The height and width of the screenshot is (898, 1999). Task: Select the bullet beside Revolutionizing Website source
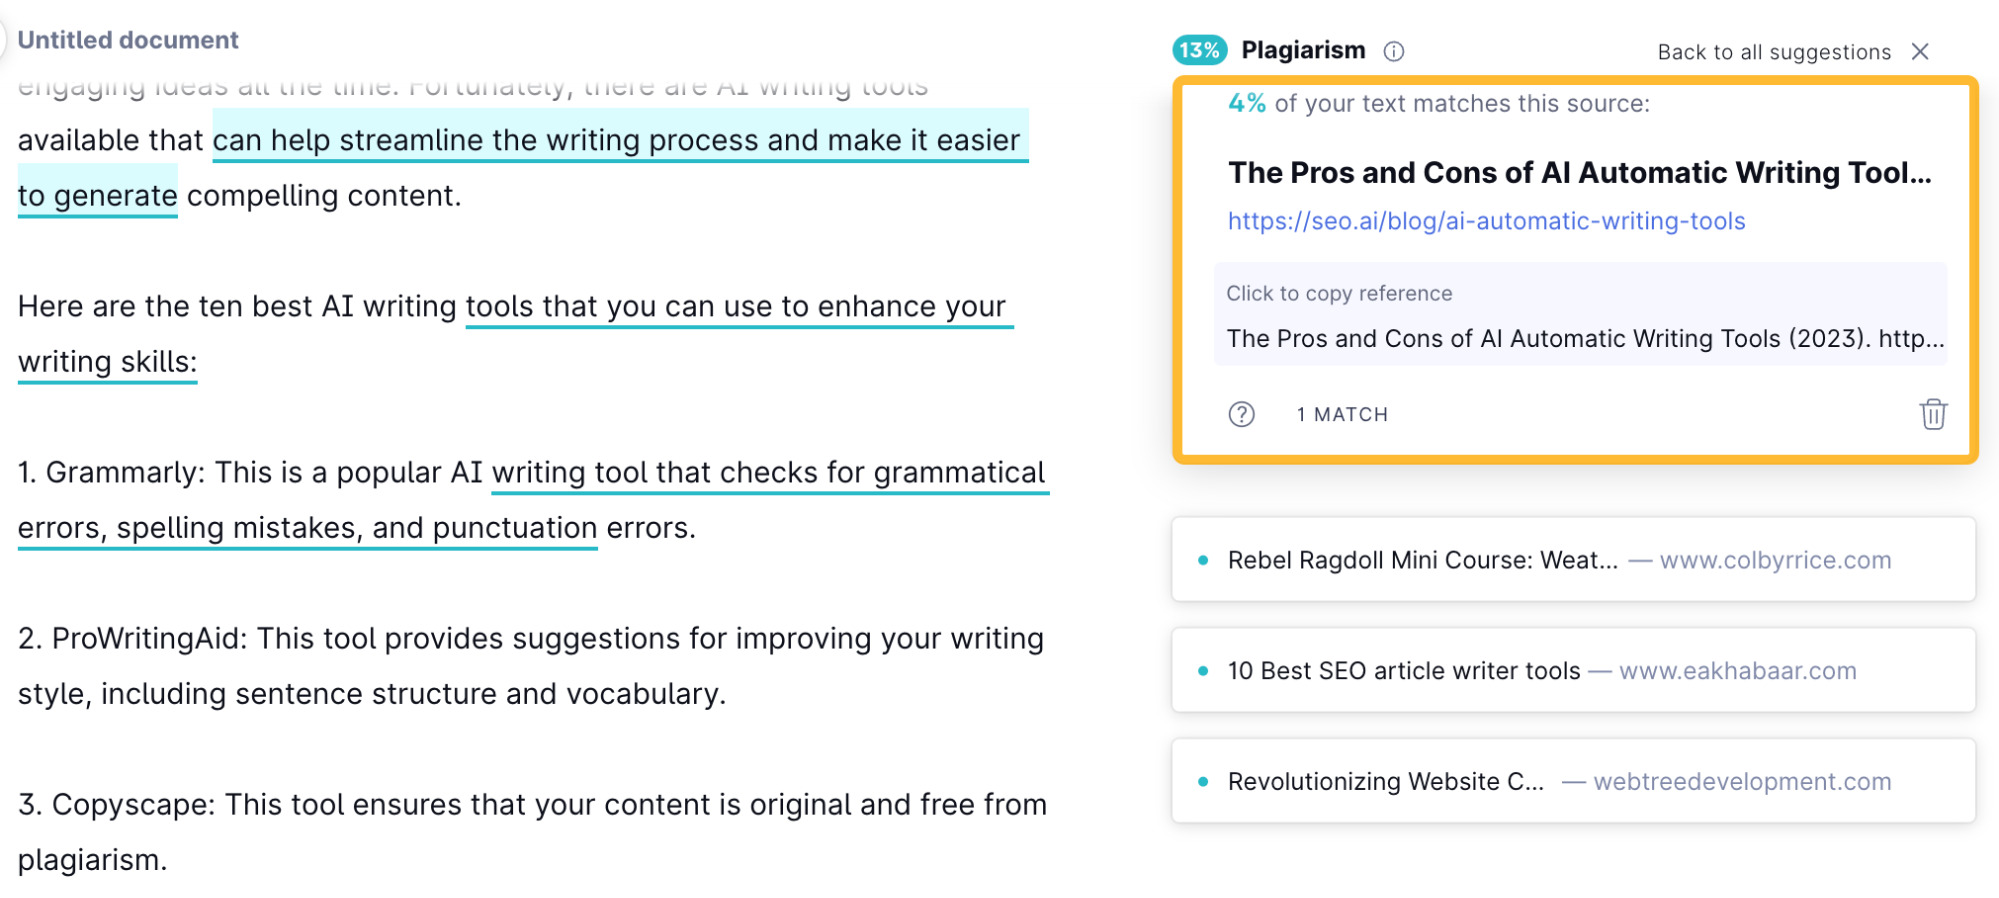click(1202, 781)
